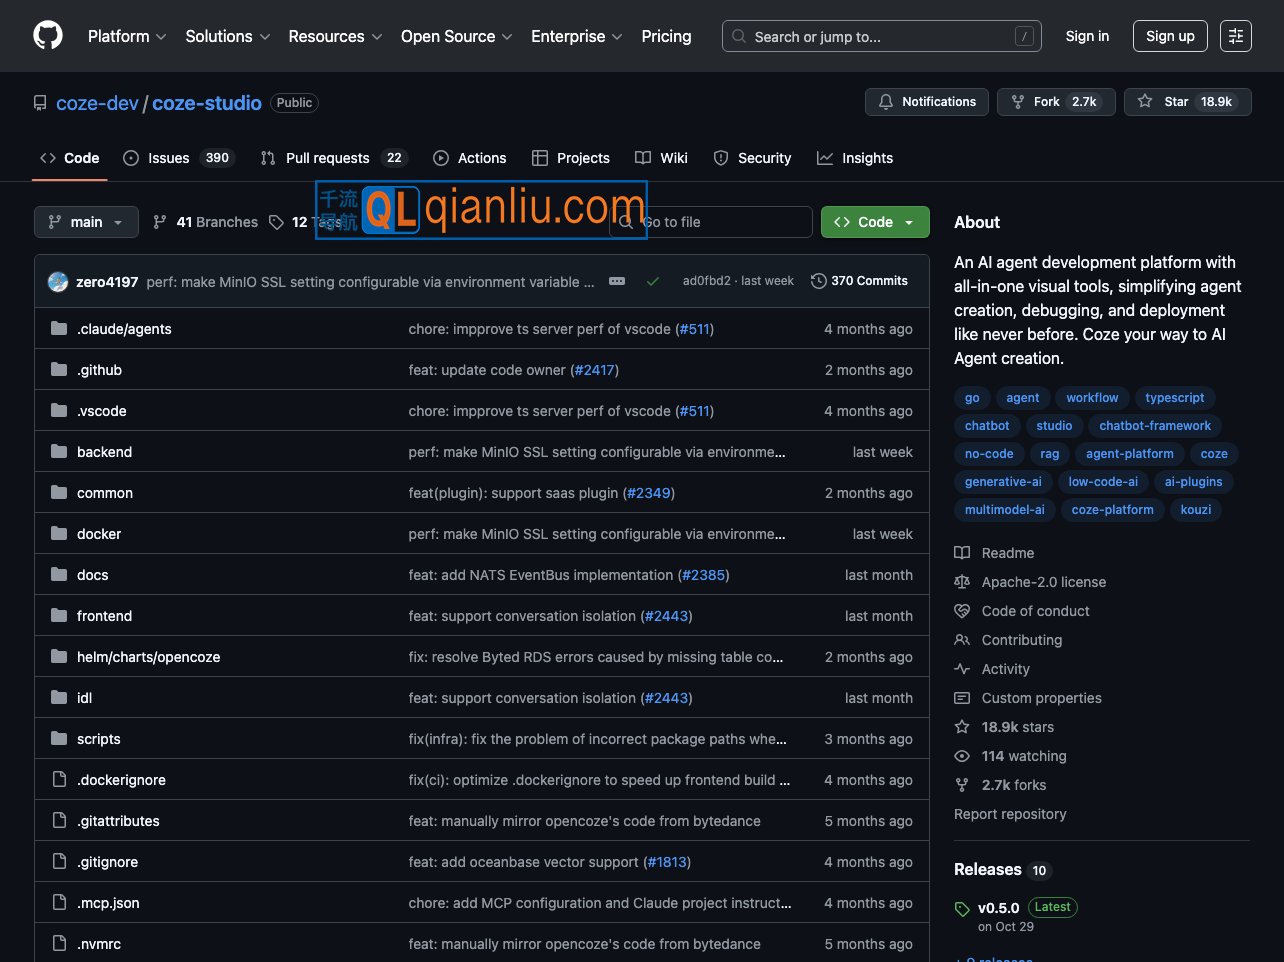Open the appearance settings icon button
This screenshot has width=1284, height=962.
pos(1236,36)
